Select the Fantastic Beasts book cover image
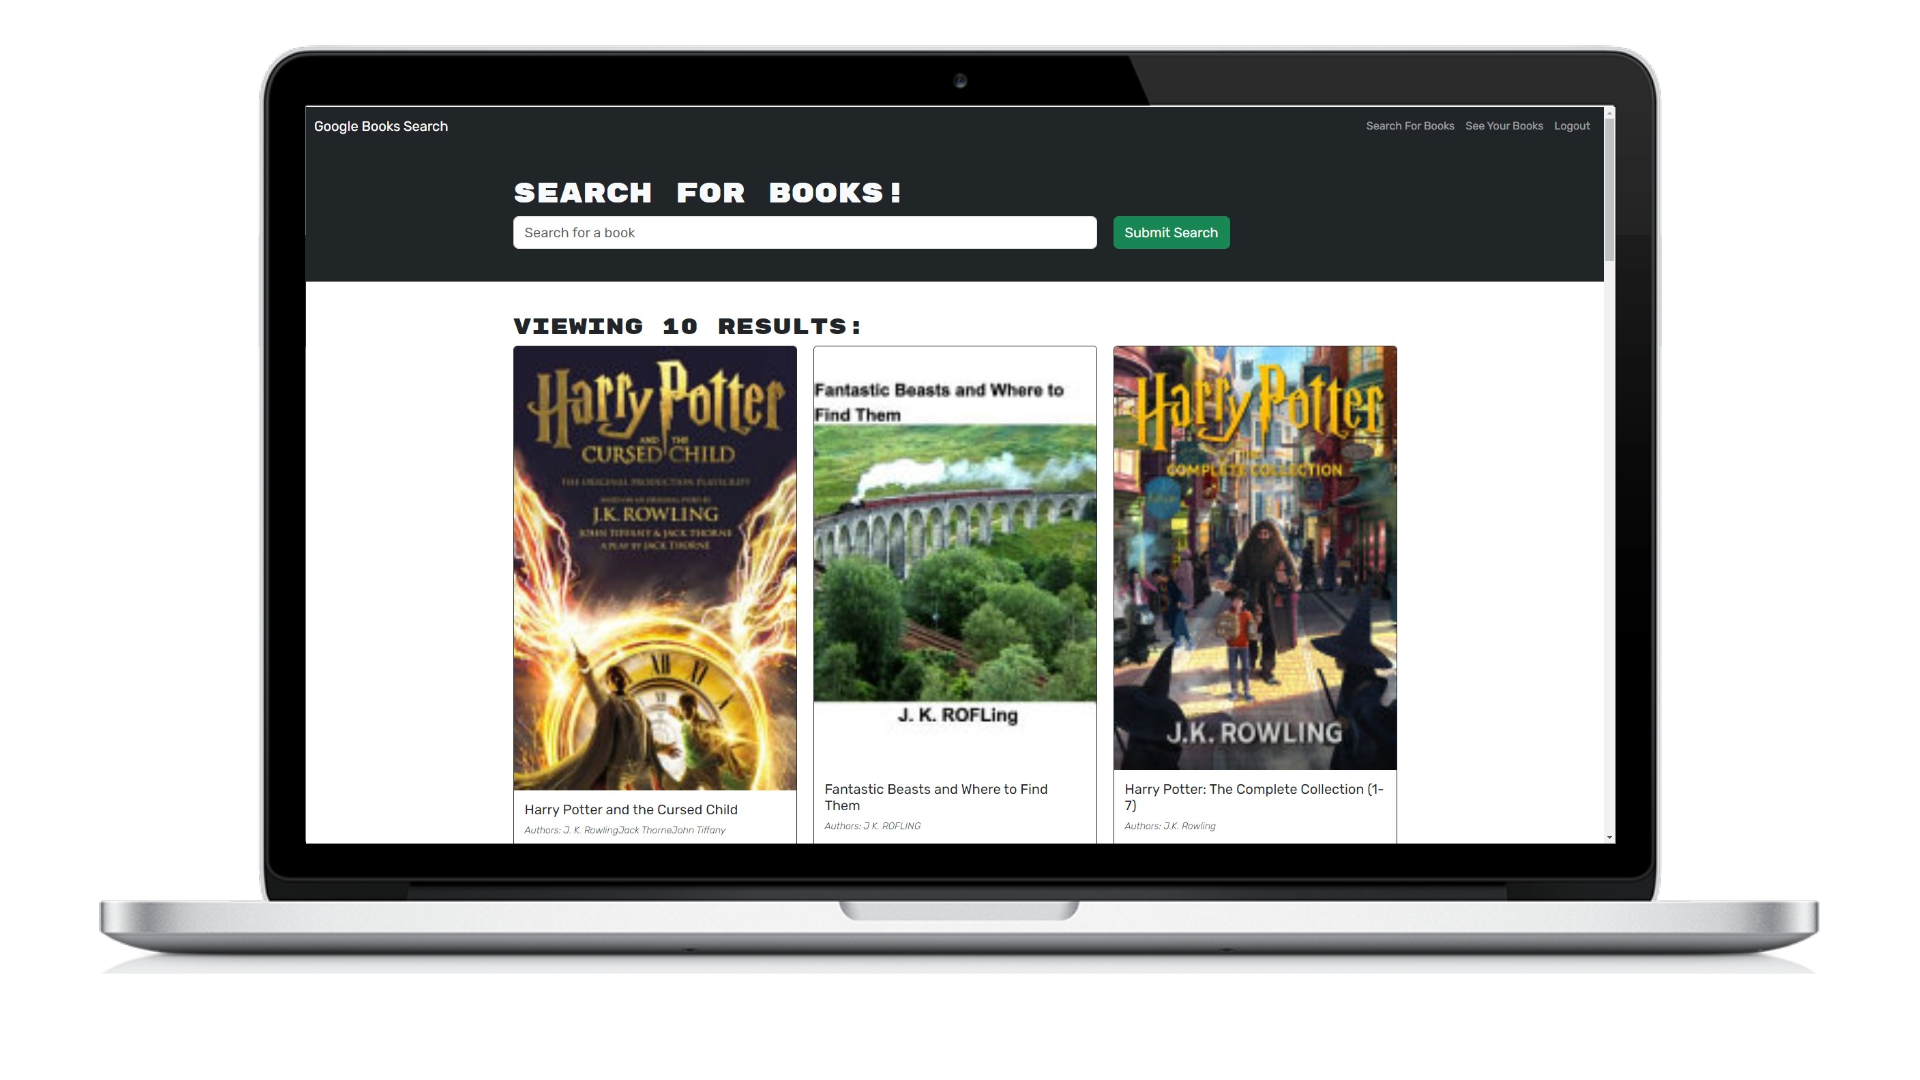Image resolution: width=1920 pixels, height=1080 pixels. tap(955, 558)
